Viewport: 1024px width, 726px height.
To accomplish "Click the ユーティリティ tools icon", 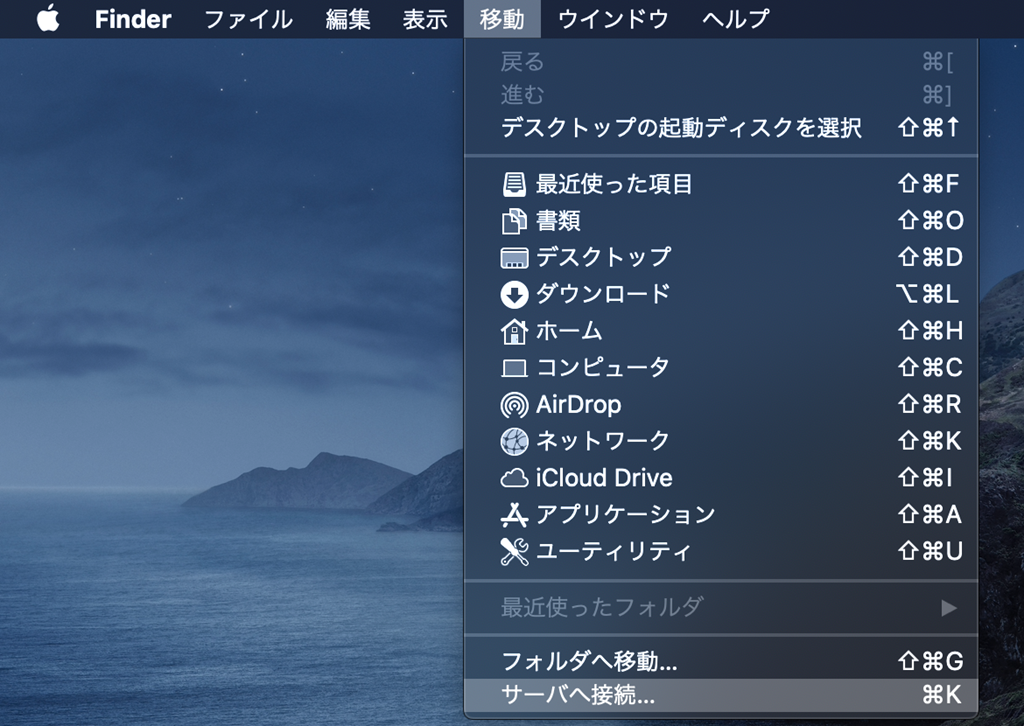I will [514, 552].
